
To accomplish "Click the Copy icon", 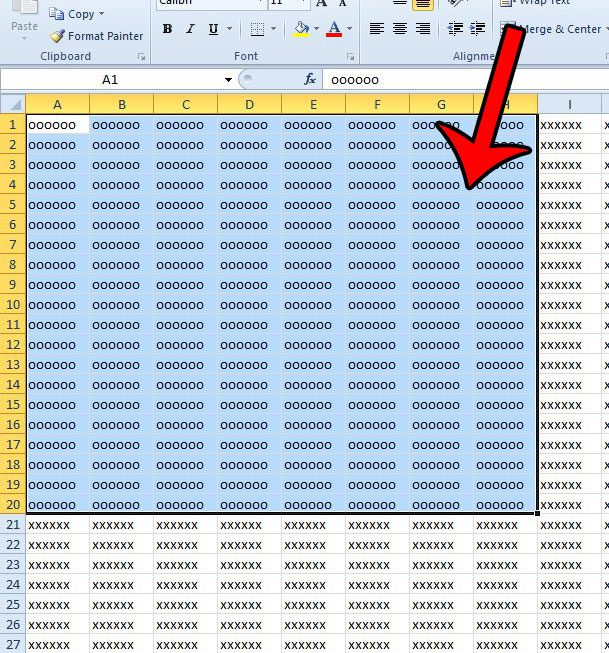I will pos(56,14).
